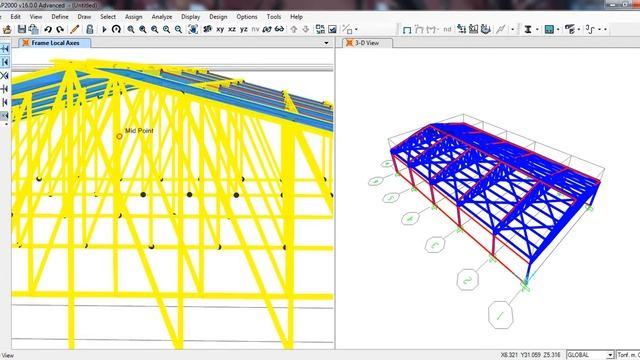Click the greyed nd toolbar button
640x360 pixels.
point(447,29)
